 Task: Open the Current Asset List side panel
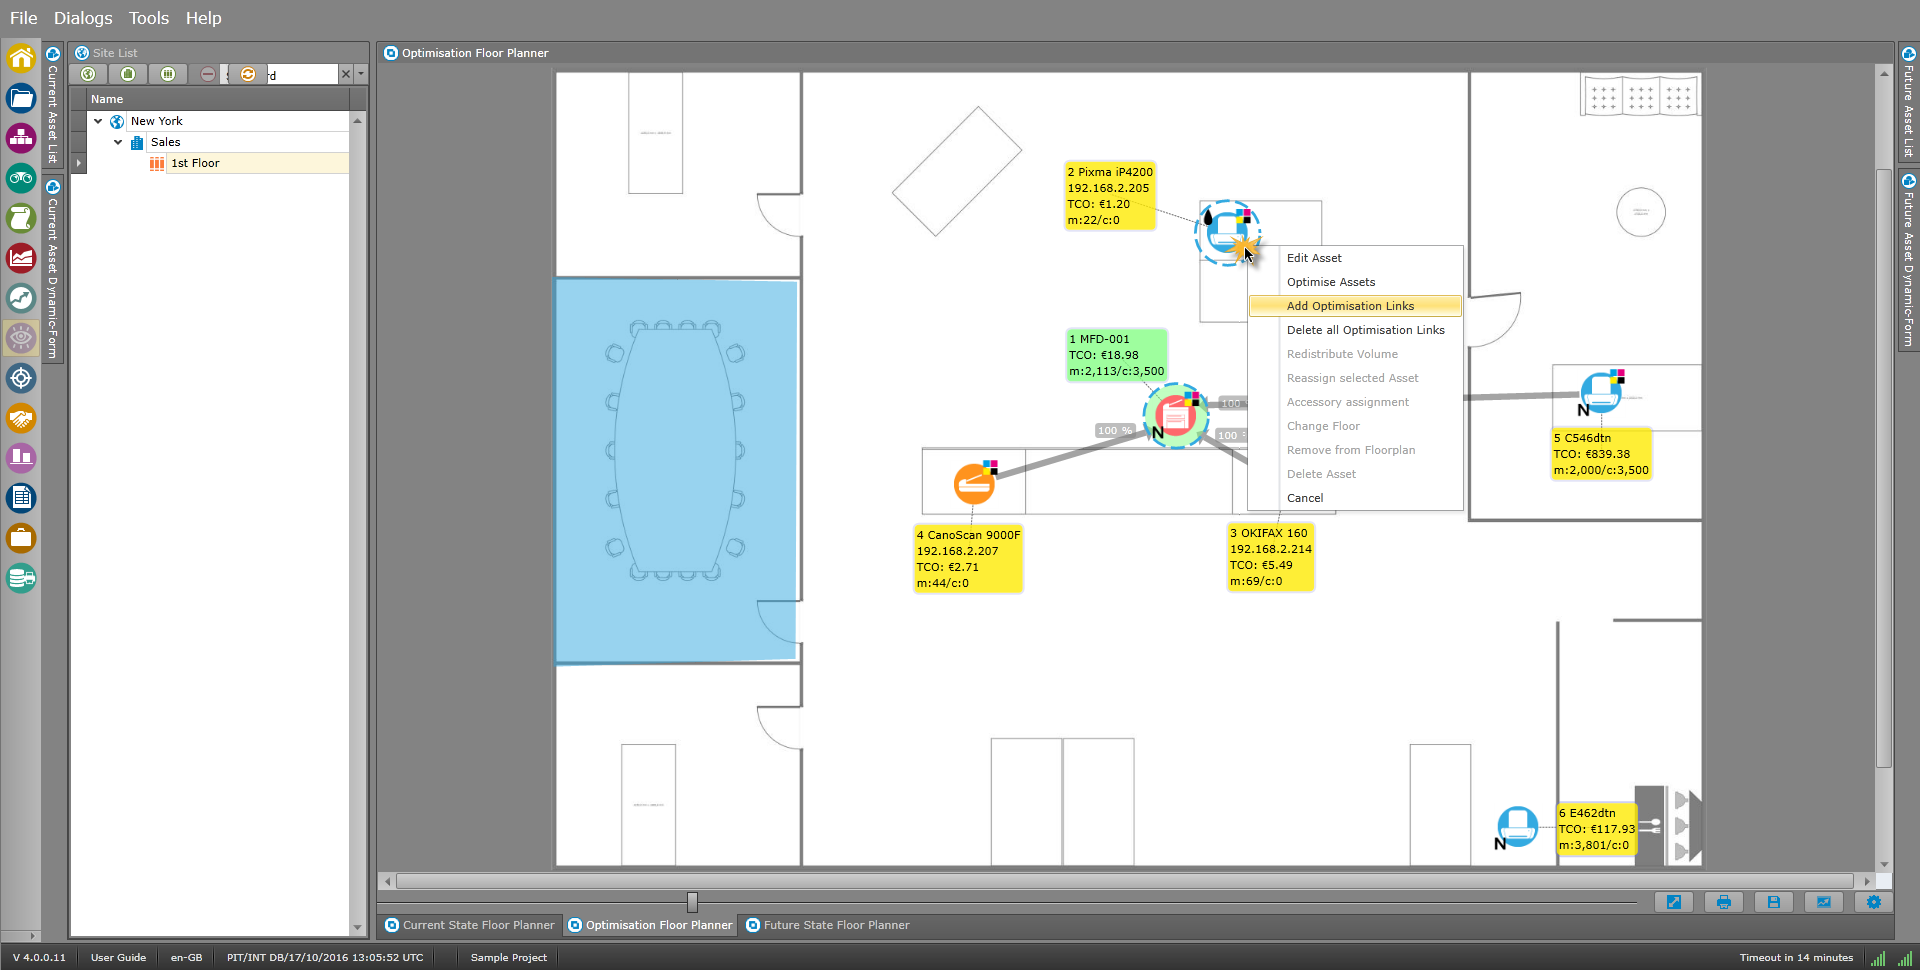pos(53,105)
